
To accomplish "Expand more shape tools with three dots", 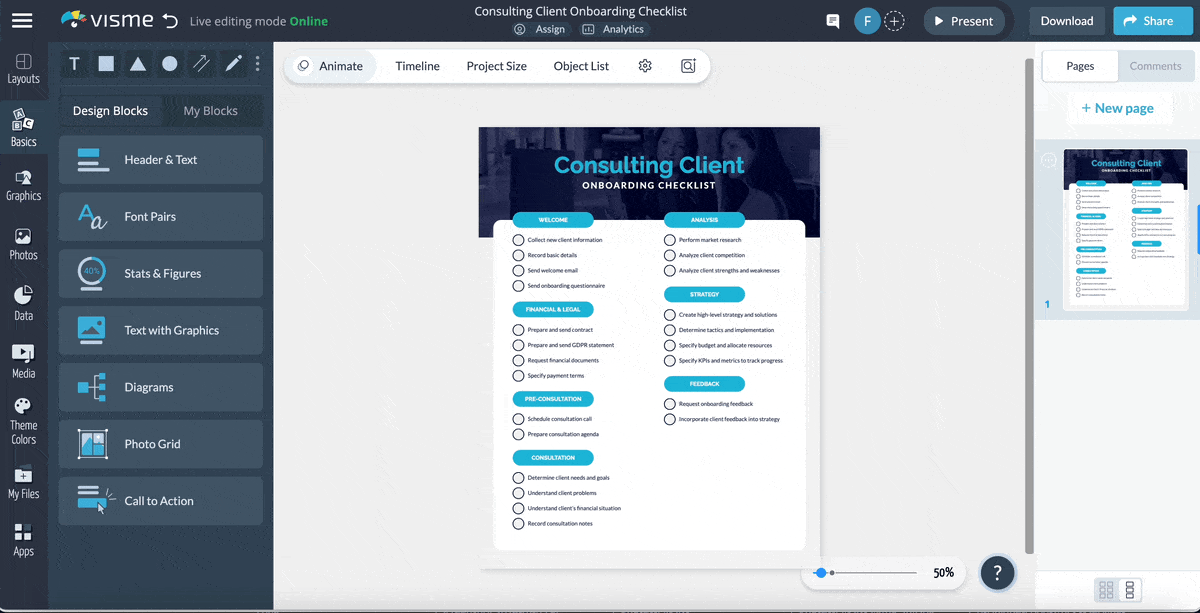I will coord(258,64).
